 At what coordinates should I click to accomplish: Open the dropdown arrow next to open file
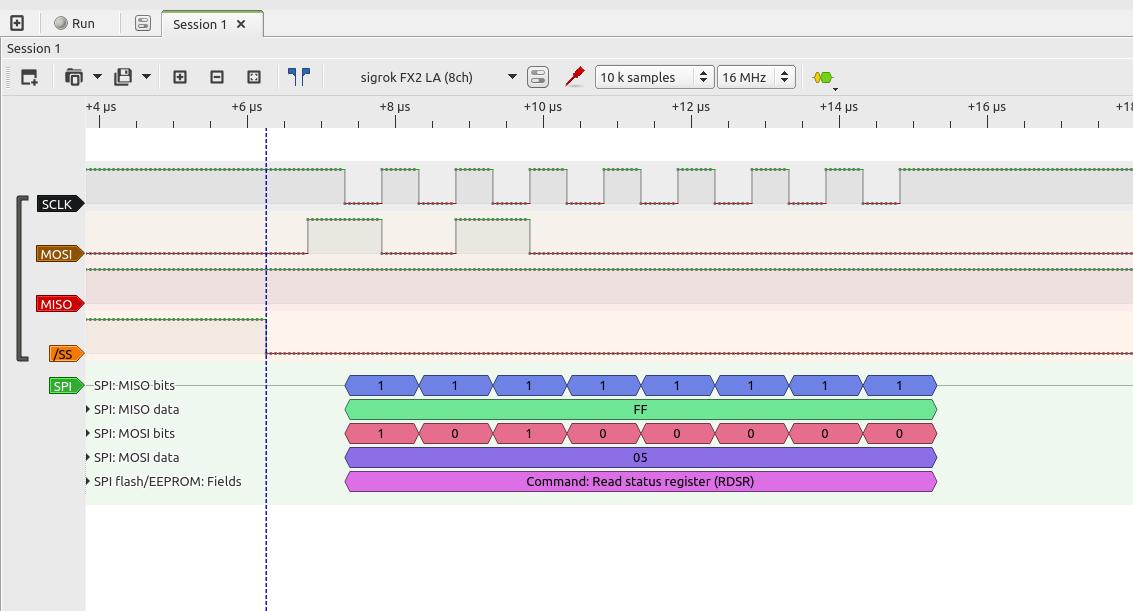pyautogui.click(x=98, y=77)
